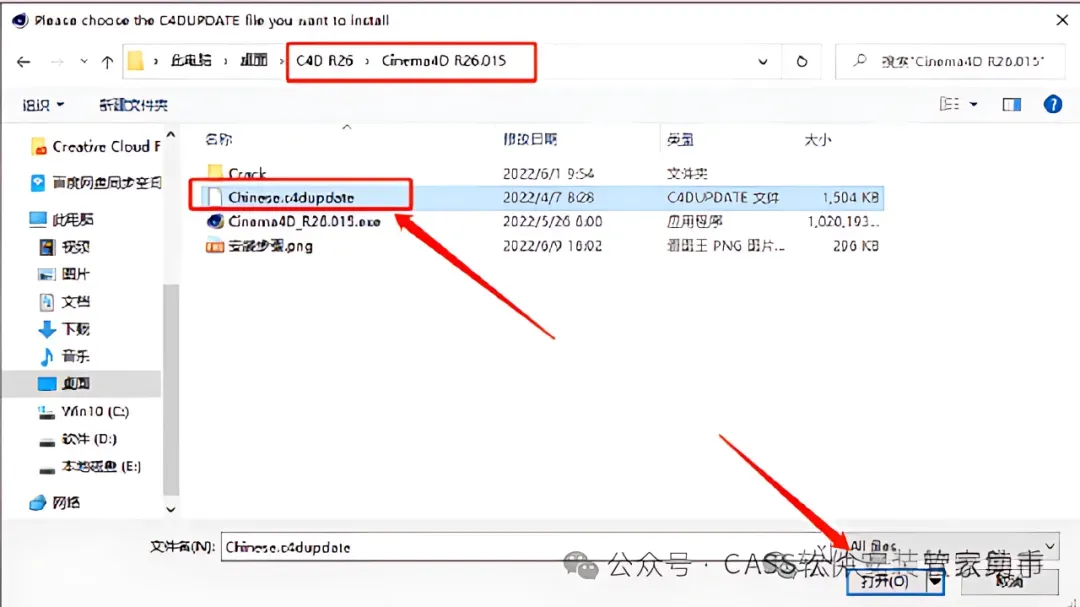
Task: Open 视频 (Videos) in sidebar
Action: [x=64, y=247]
